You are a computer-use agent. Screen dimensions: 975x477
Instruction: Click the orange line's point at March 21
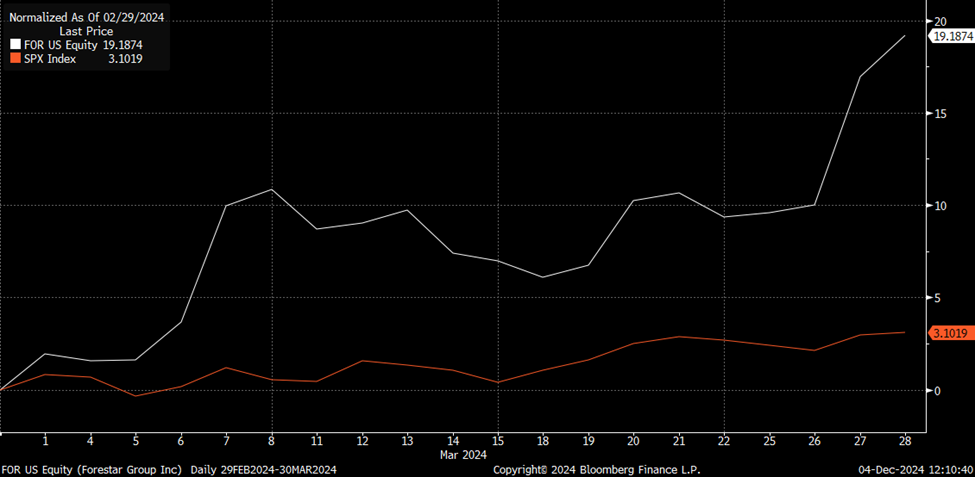point(678,336)
